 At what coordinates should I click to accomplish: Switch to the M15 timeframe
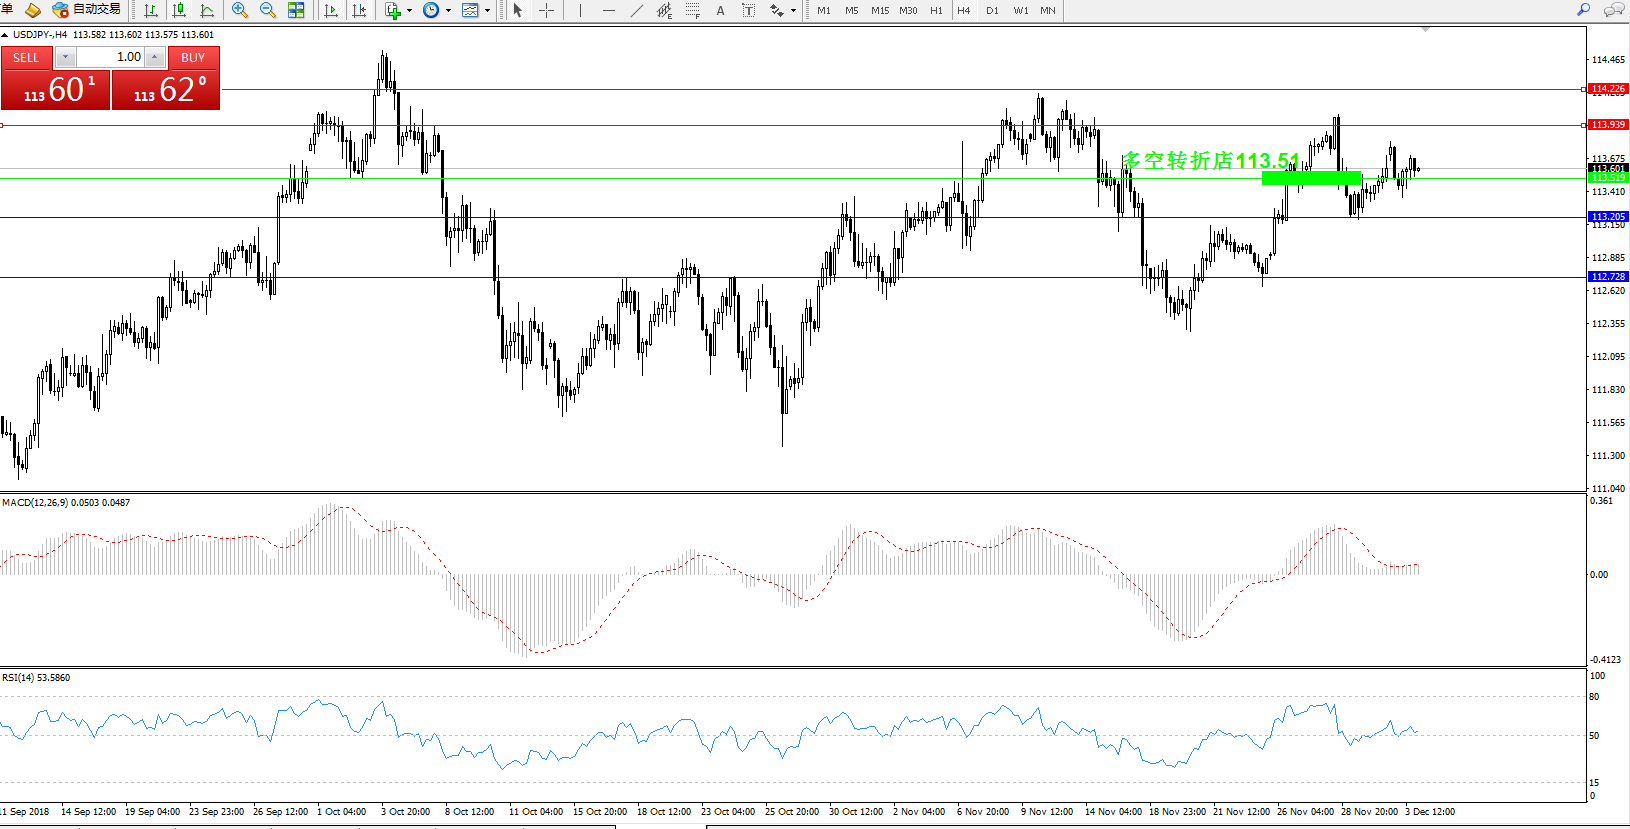point(880,10)
